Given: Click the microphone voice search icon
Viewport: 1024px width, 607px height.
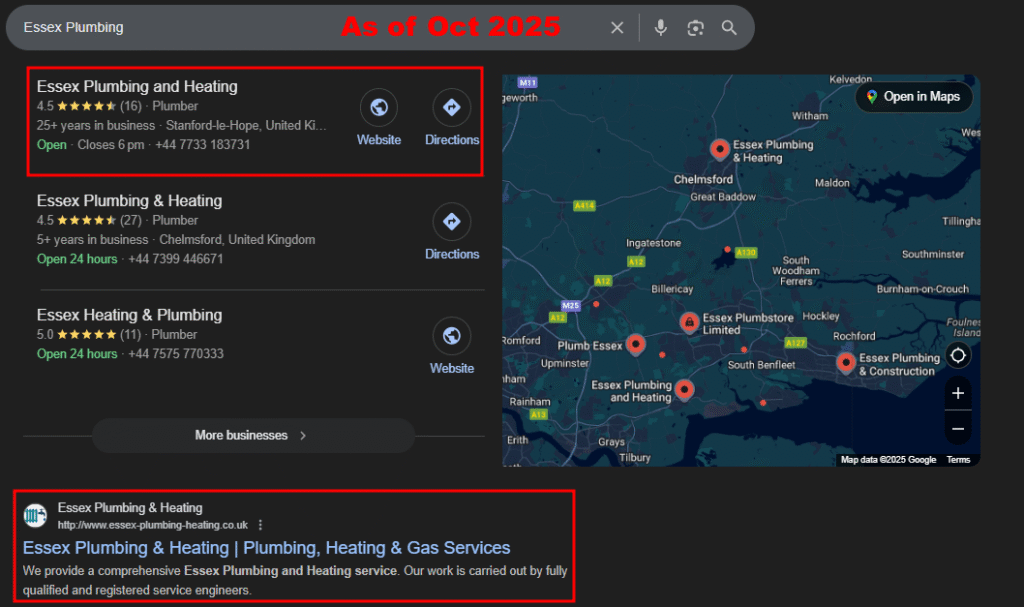Looking at the screenshot, I should (x=660, y=28).
